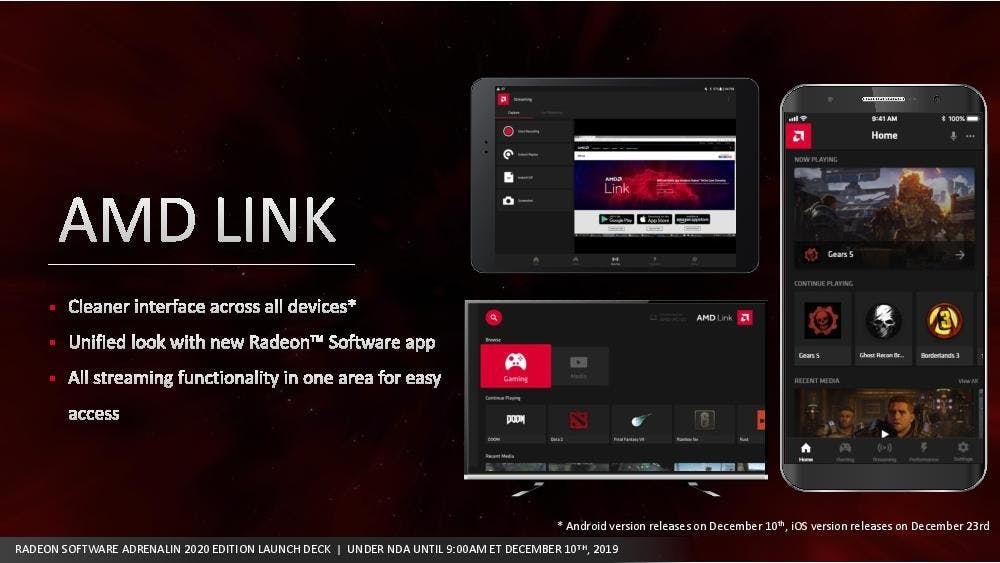This screenshot has height=563, width=1000.
Task: Open the three-dot menu in the phone header
Action: click(x=970, y=136)
